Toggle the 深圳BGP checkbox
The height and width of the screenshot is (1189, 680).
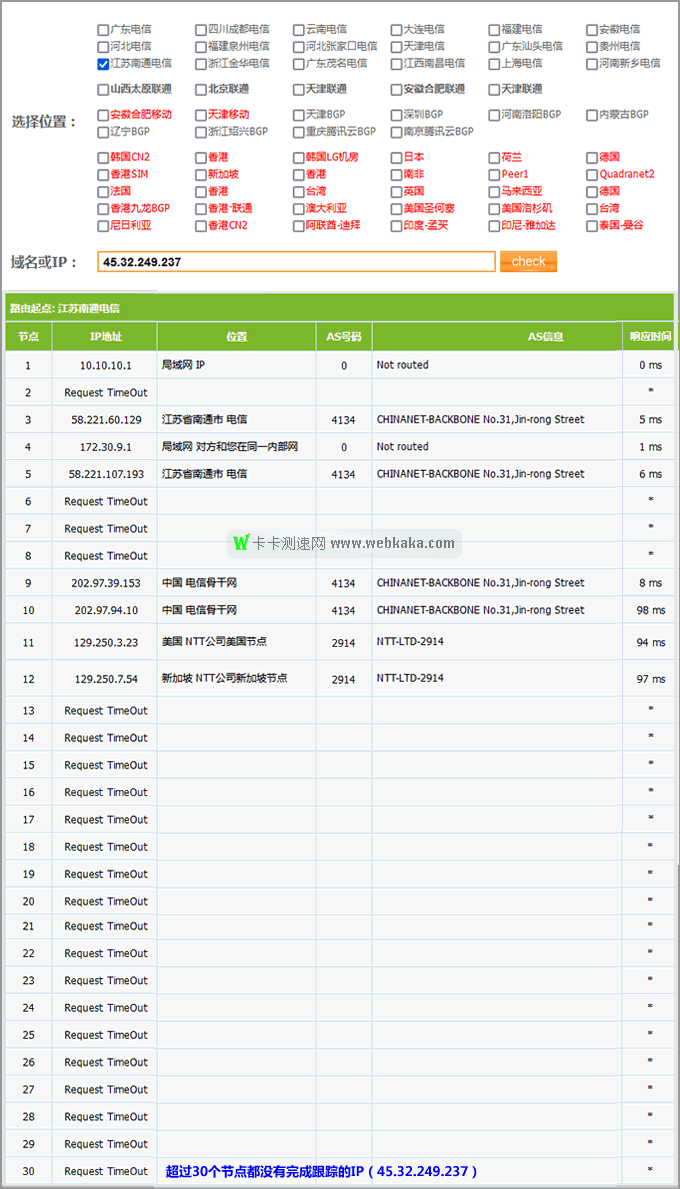click(397, 115)
